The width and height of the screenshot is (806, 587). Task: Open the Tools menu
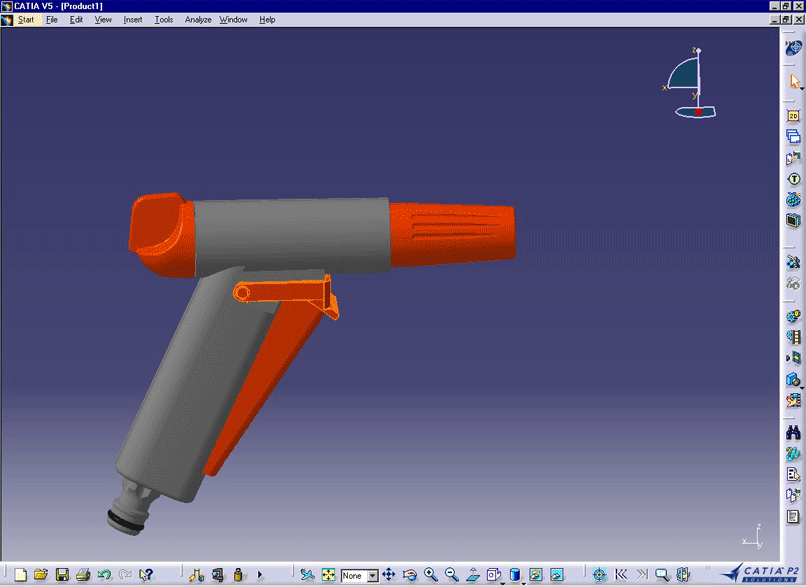pyautogui.click(x=163, y=20)
